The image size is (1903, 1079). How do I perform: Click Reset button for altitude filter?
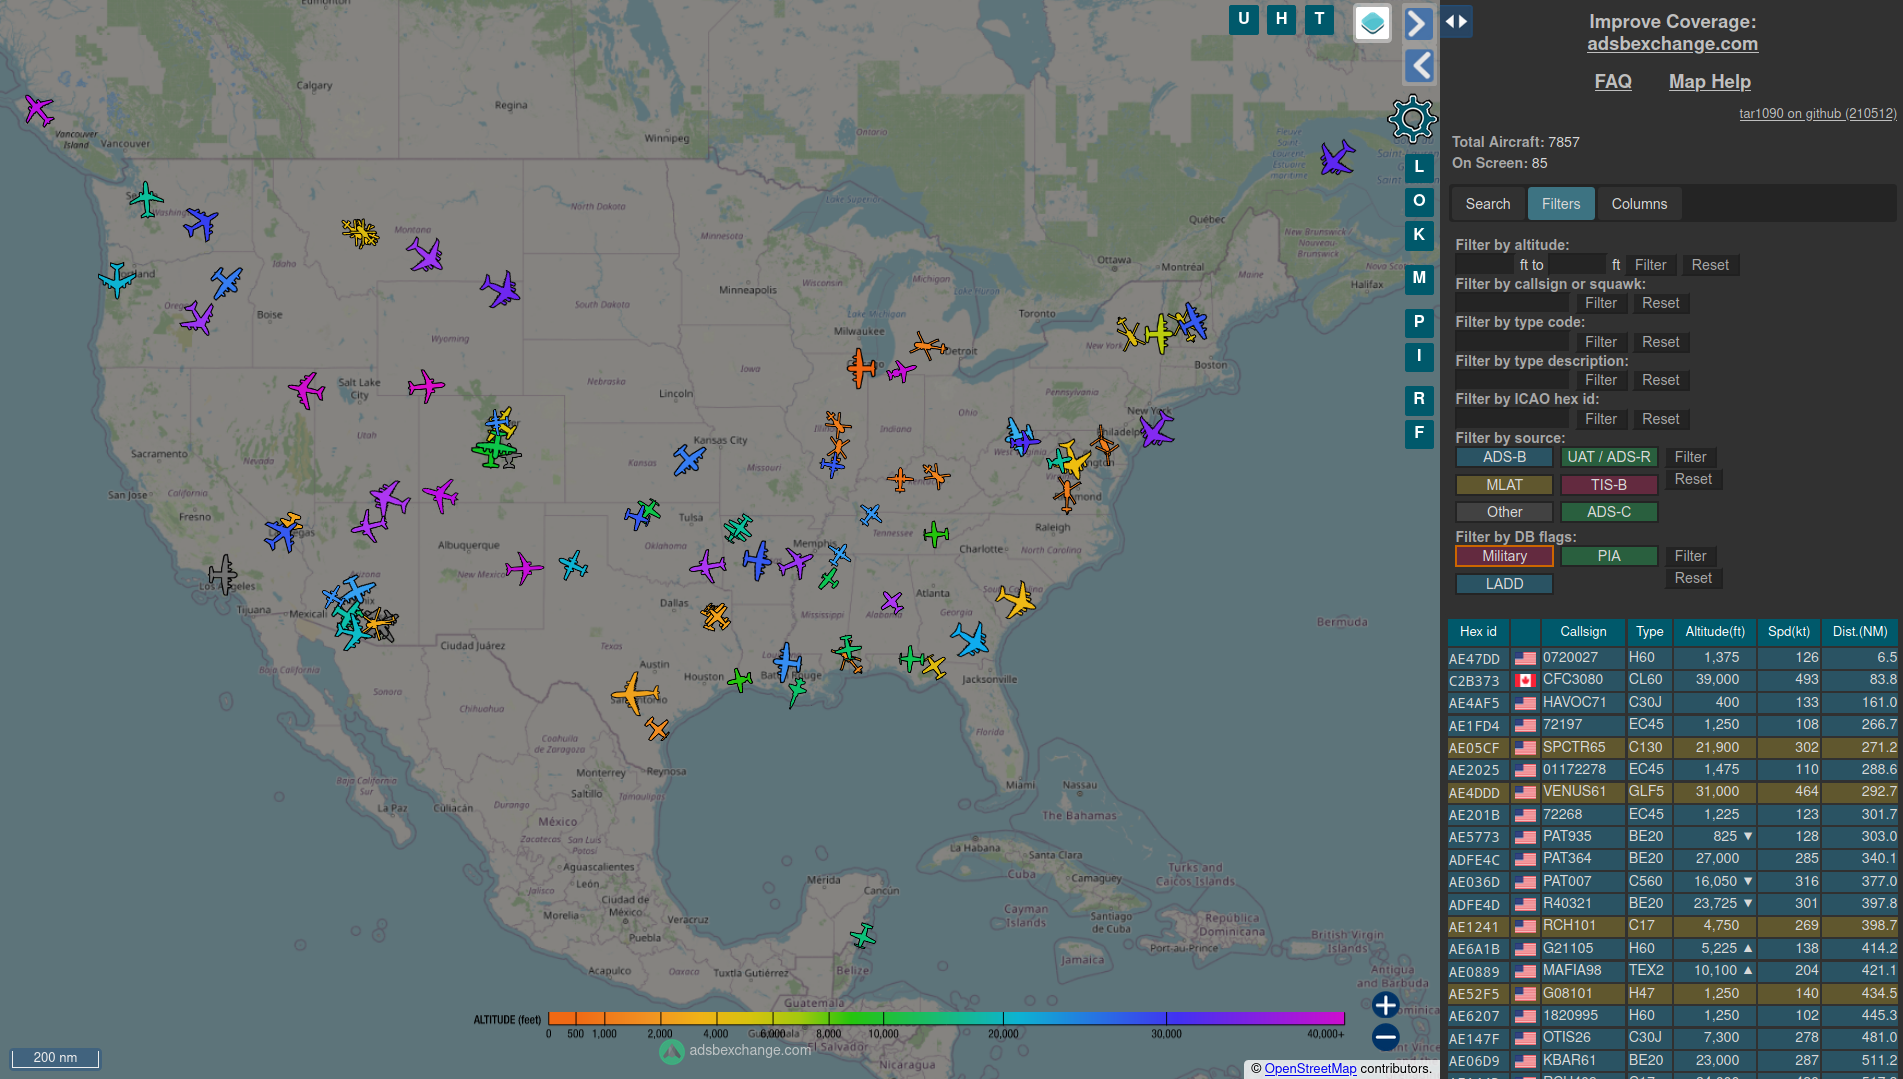point(1710,265)
